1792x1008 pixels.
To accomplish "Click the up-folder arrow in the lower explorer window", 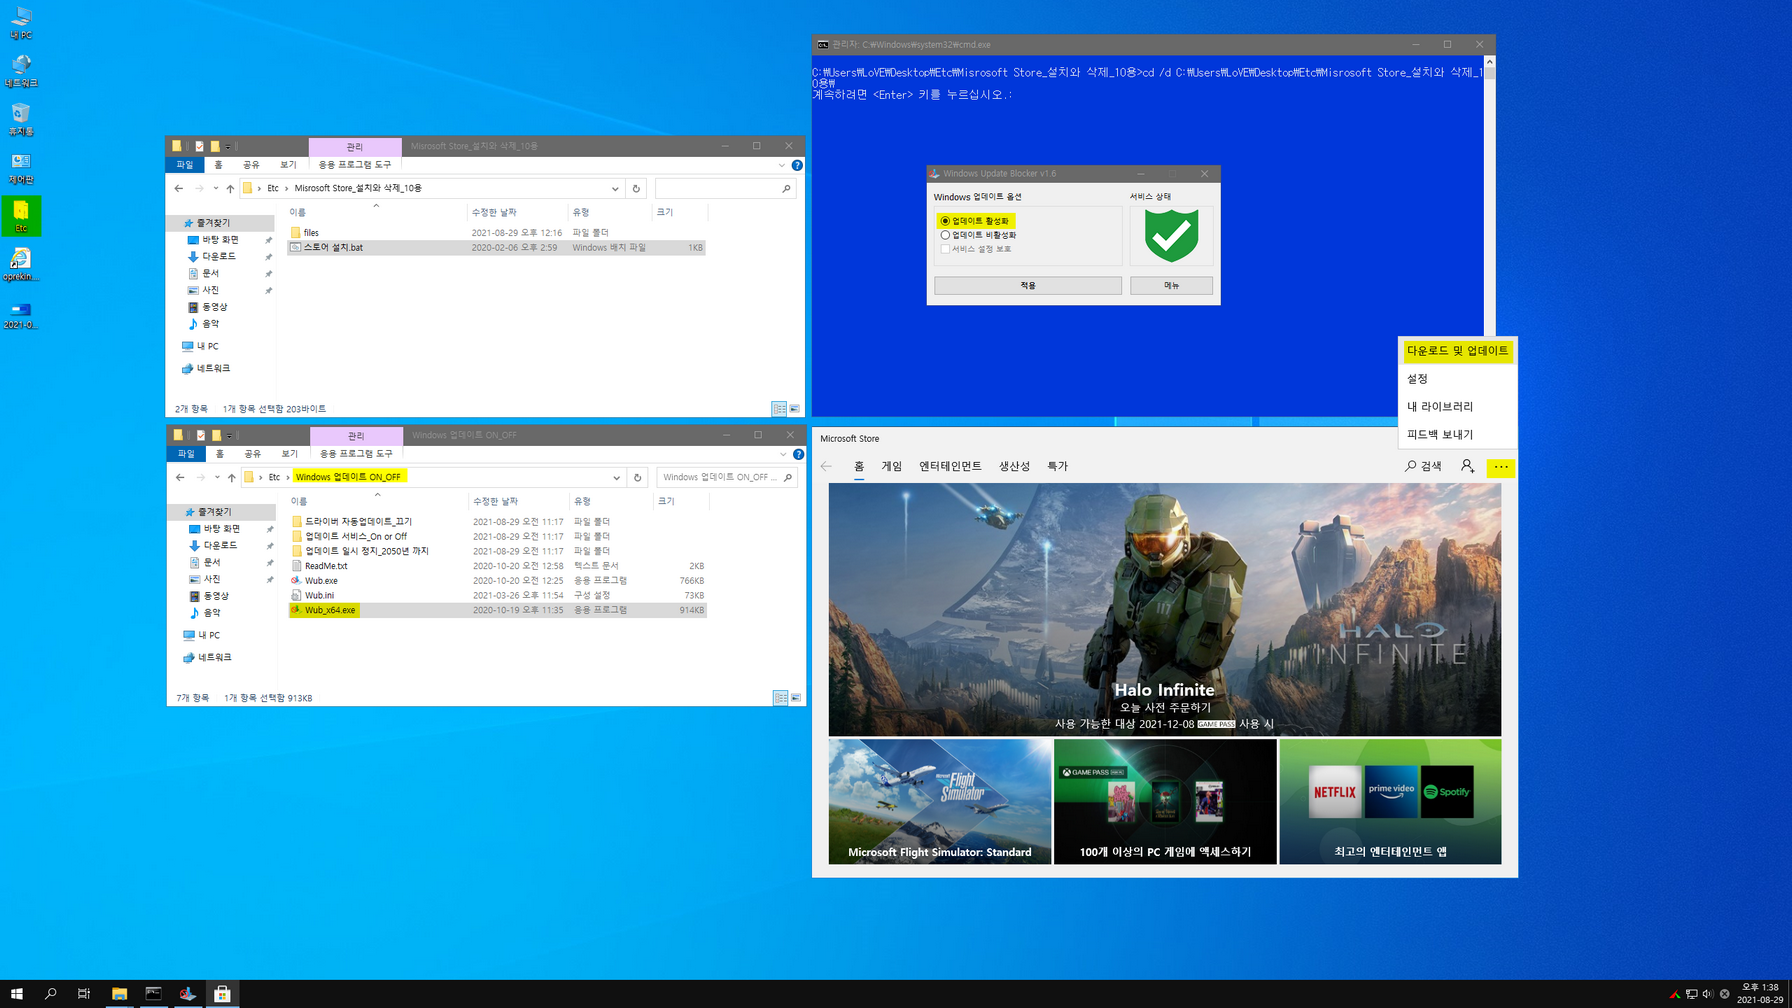I will 231,477.
